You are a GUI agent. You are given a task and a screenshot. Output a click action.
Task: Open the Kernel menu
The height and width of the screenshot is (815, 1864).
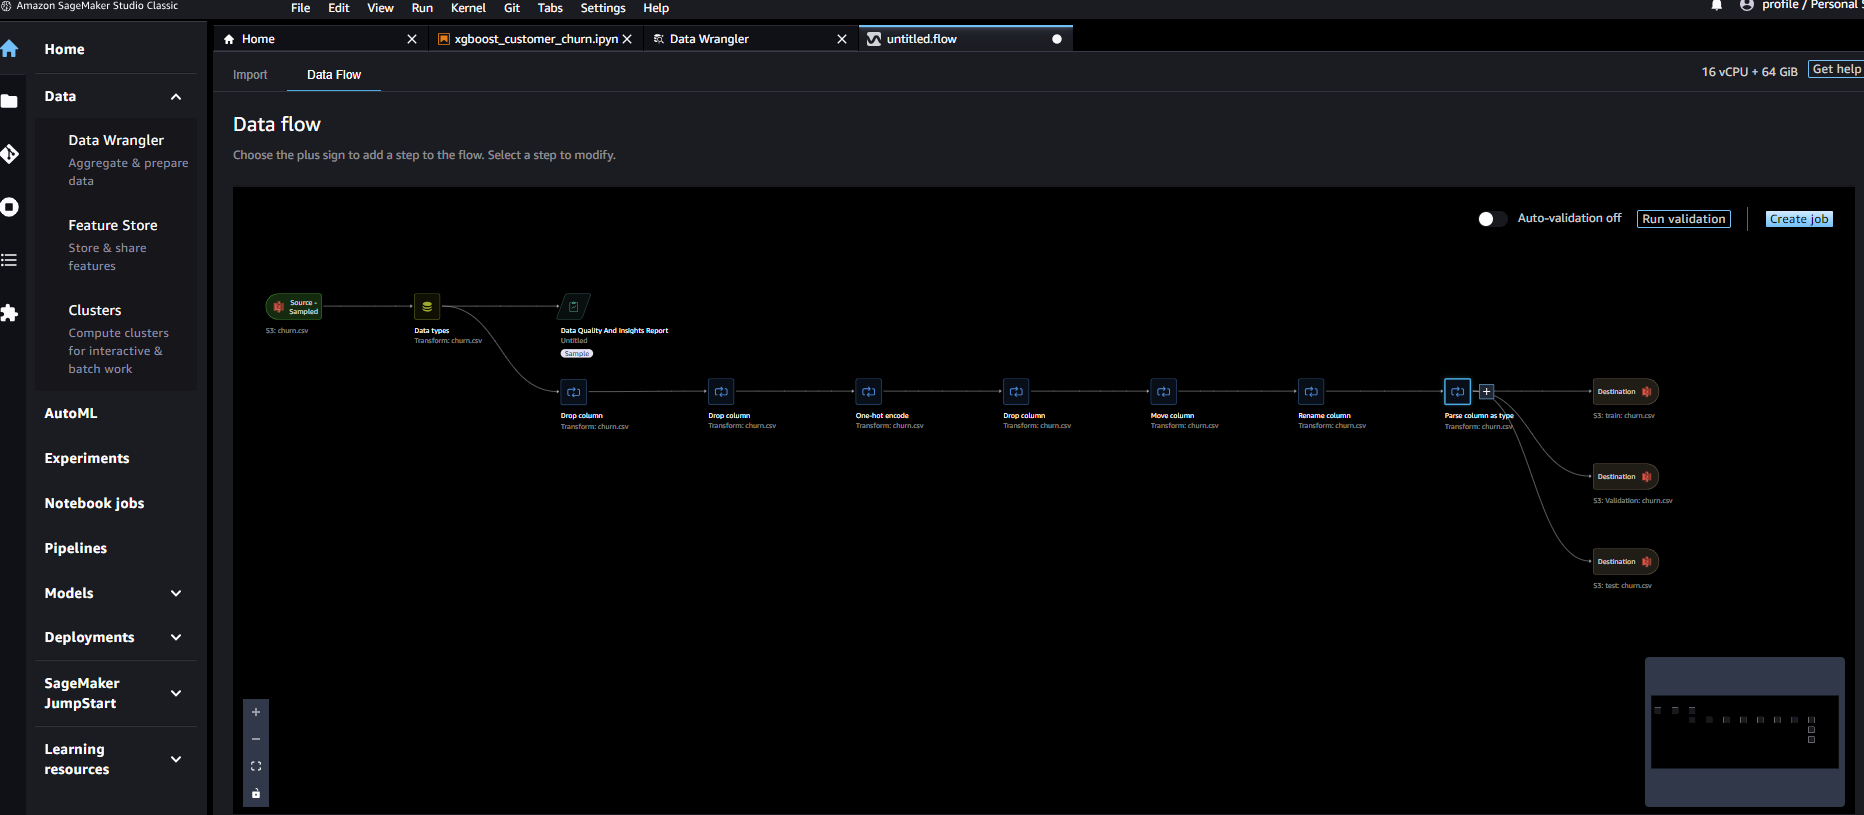468,8
